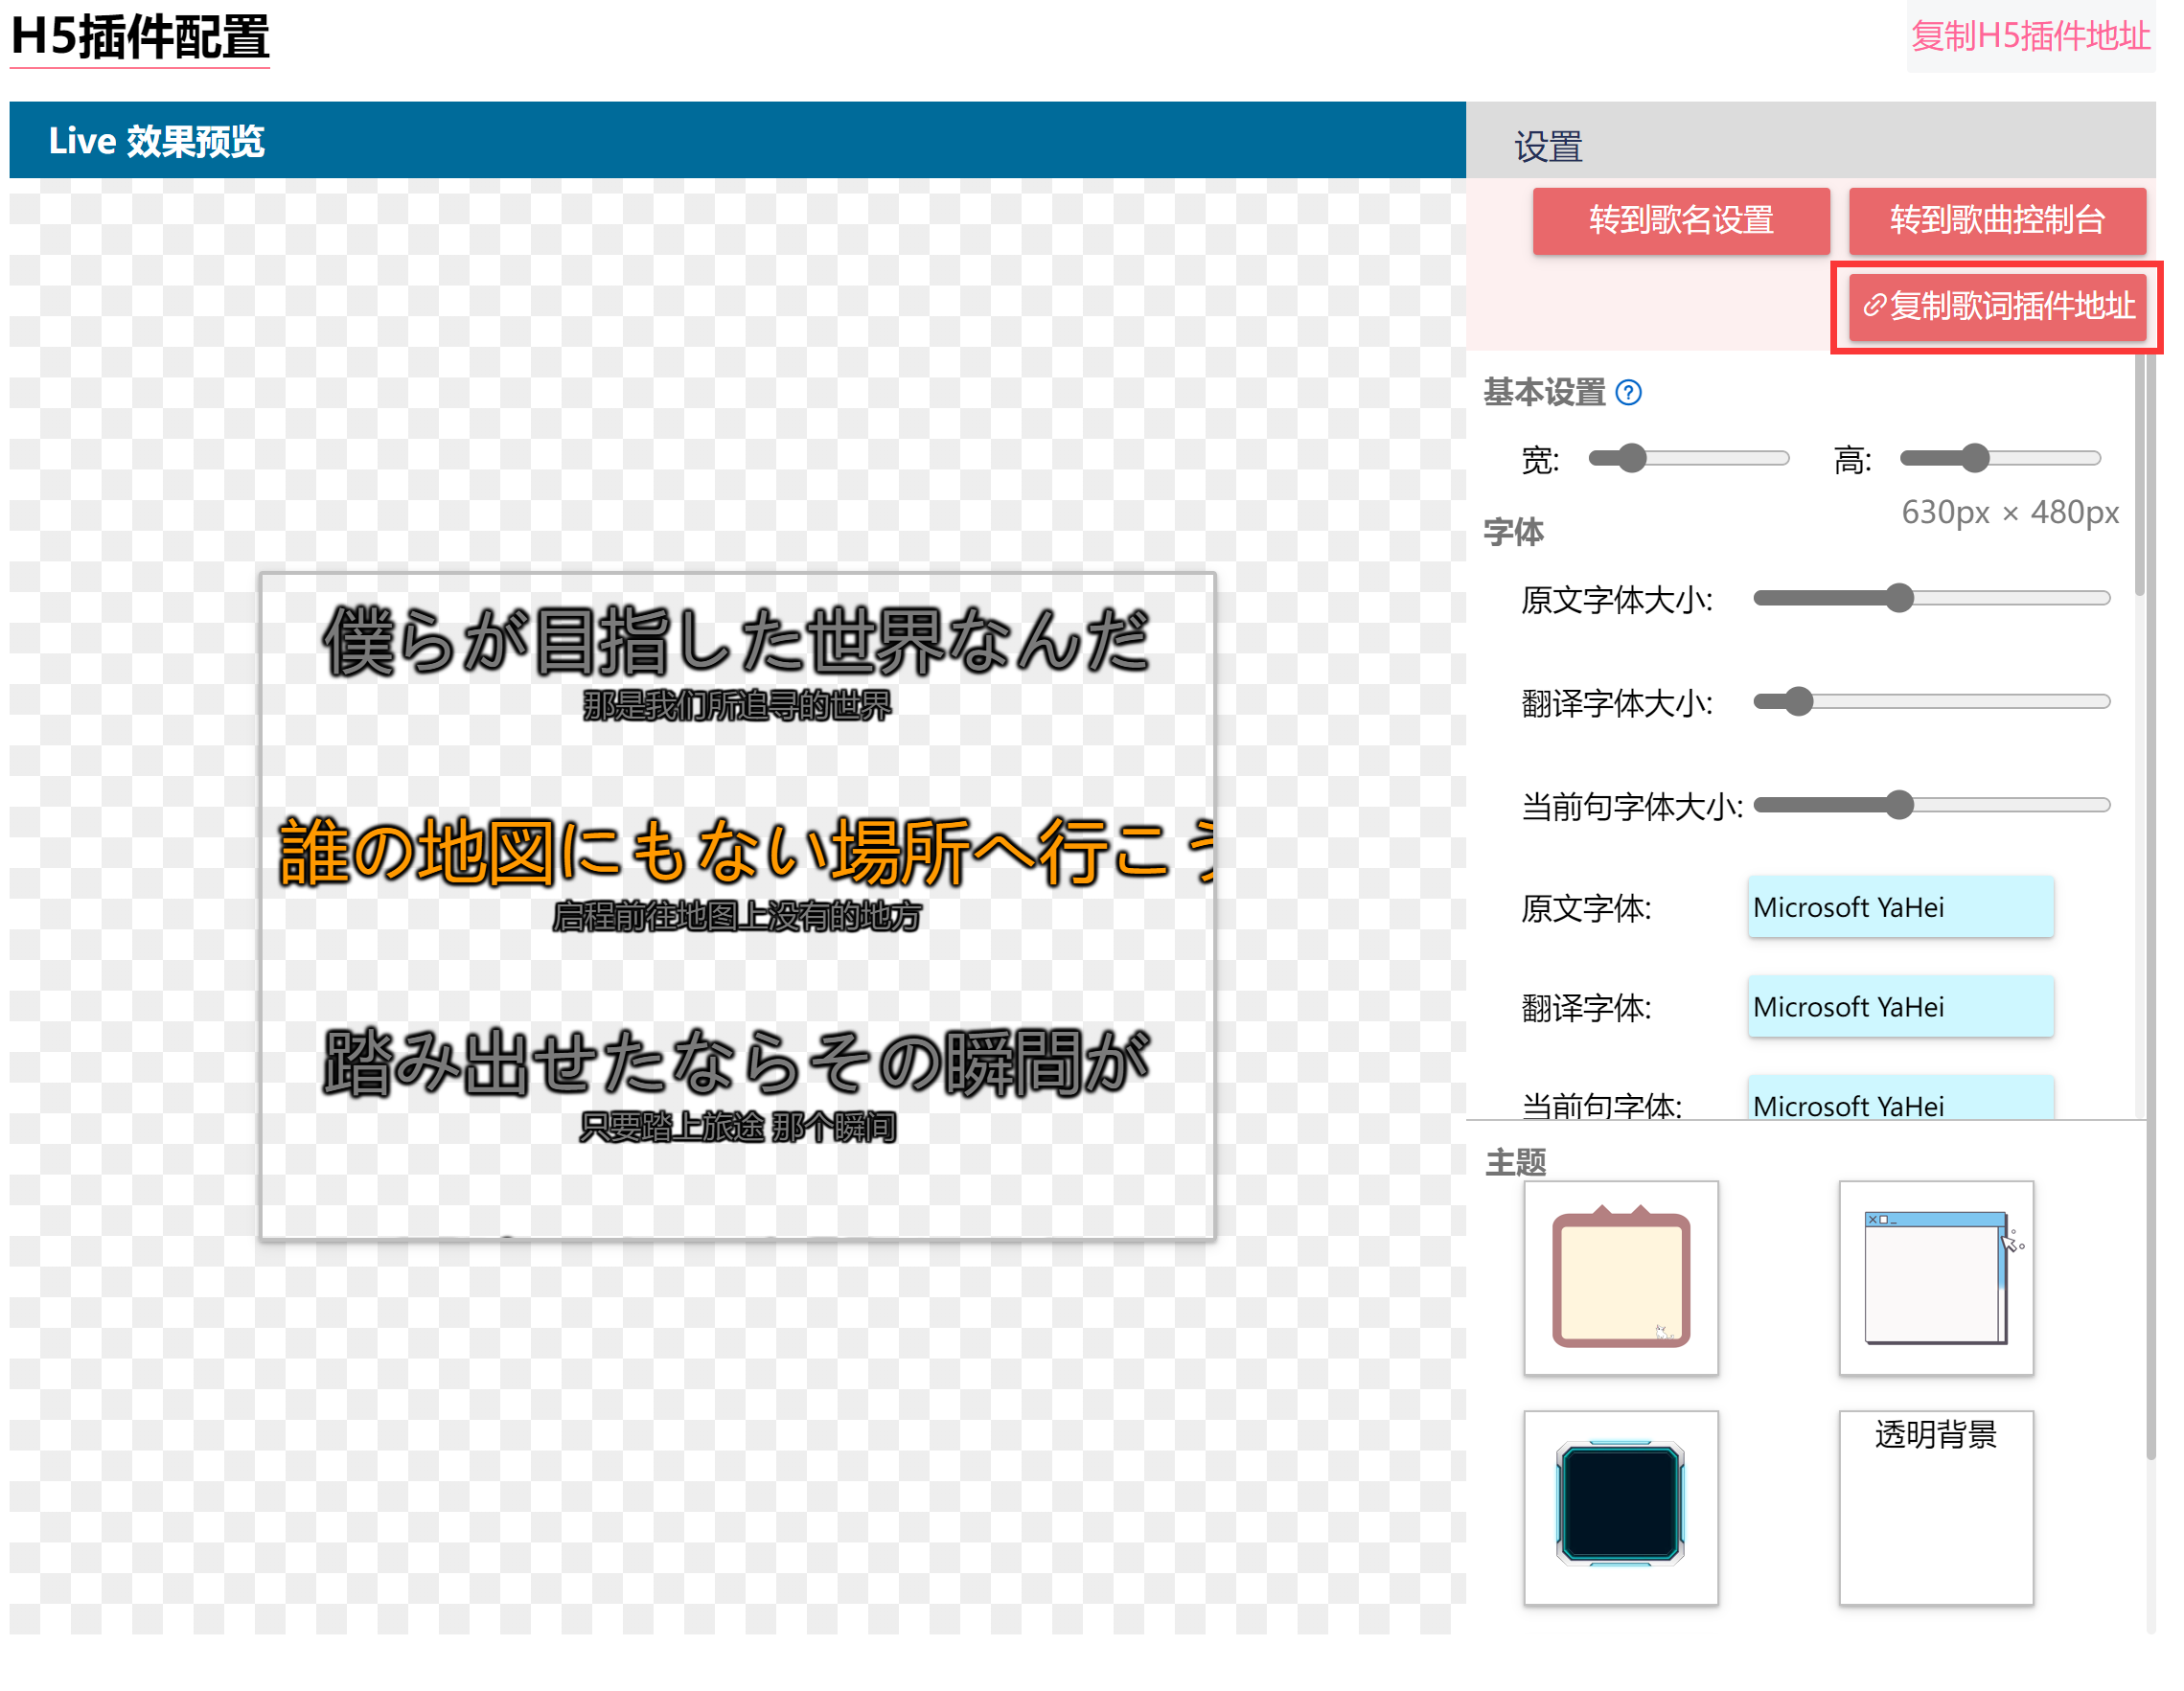This screenshot has height=1691, width=2184.
Task: Click the 宽 width slider handle
Action: point(1632,458)
